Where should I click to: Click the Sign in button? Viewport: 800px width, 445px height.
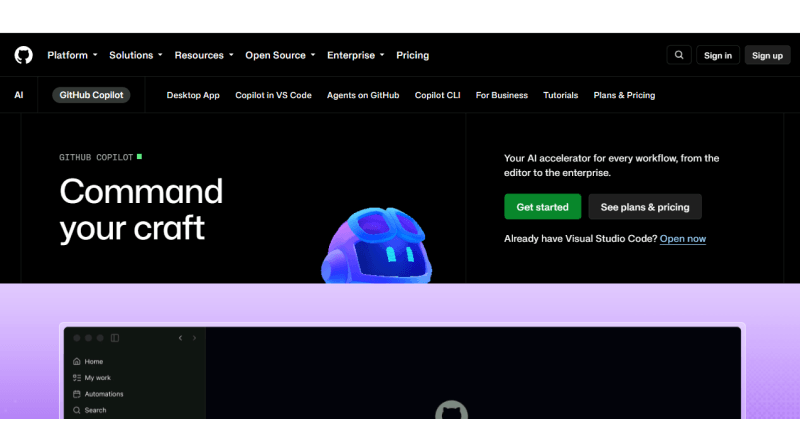coord(718,55)
